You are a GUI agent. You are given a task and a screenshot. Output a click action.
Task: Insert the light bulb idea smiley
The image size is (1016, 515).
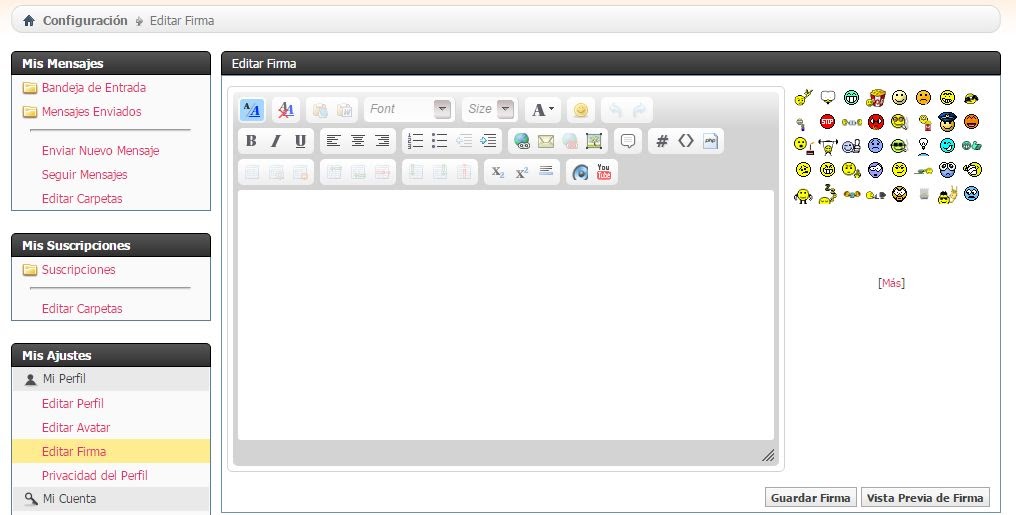[923, 146]
